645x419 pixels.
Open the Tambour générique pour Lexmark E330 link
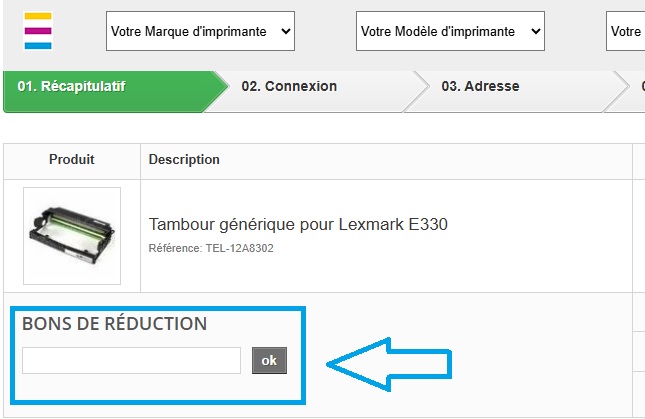coord(298,224)
